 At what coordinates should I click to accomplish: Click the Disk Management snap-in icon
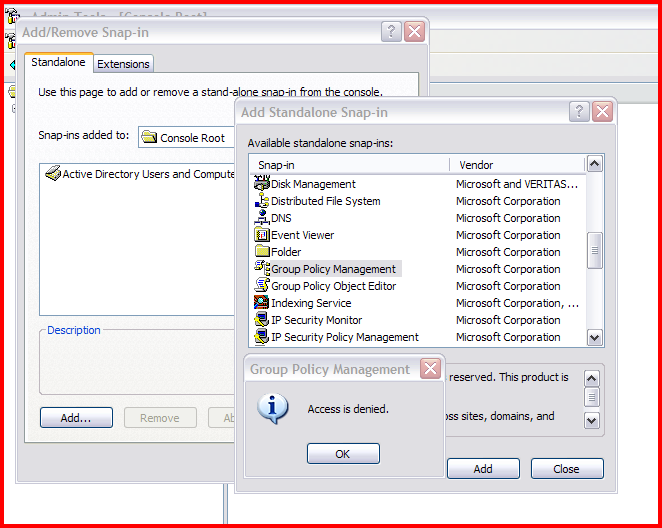(262, 184)
